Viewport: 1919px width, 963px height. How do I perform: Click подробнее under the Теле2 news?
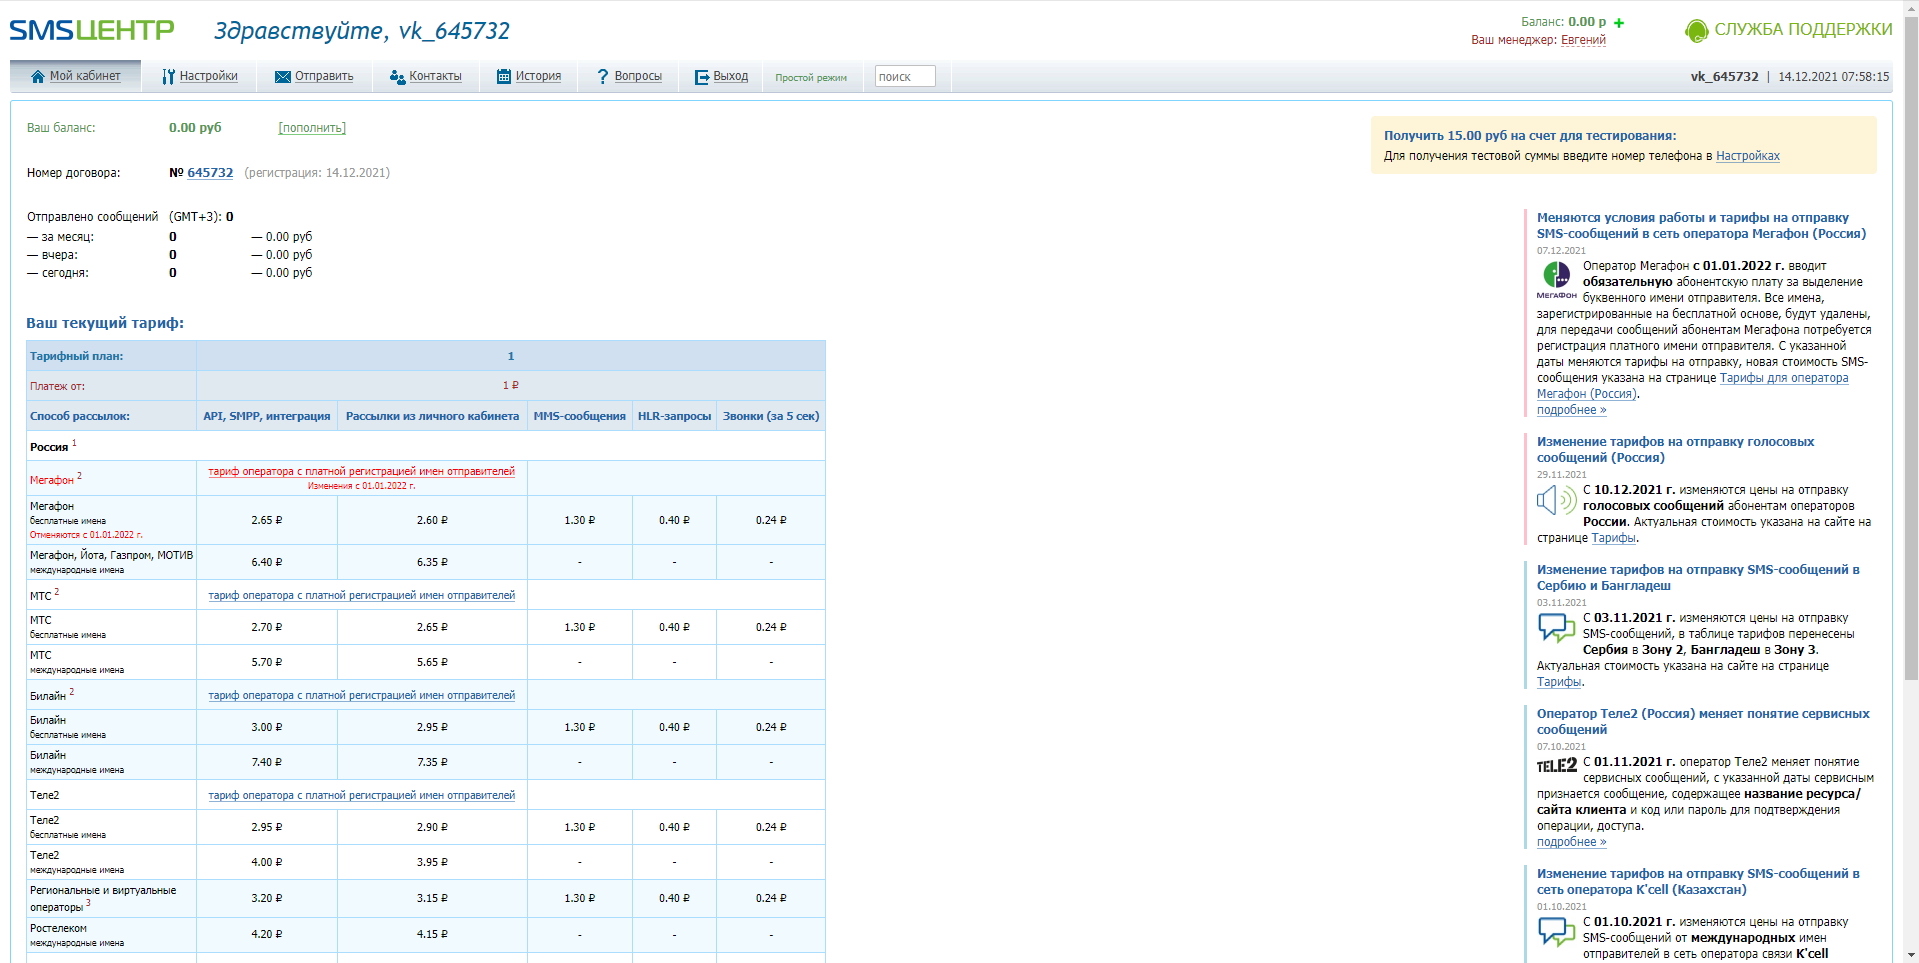click(1571, 842)
